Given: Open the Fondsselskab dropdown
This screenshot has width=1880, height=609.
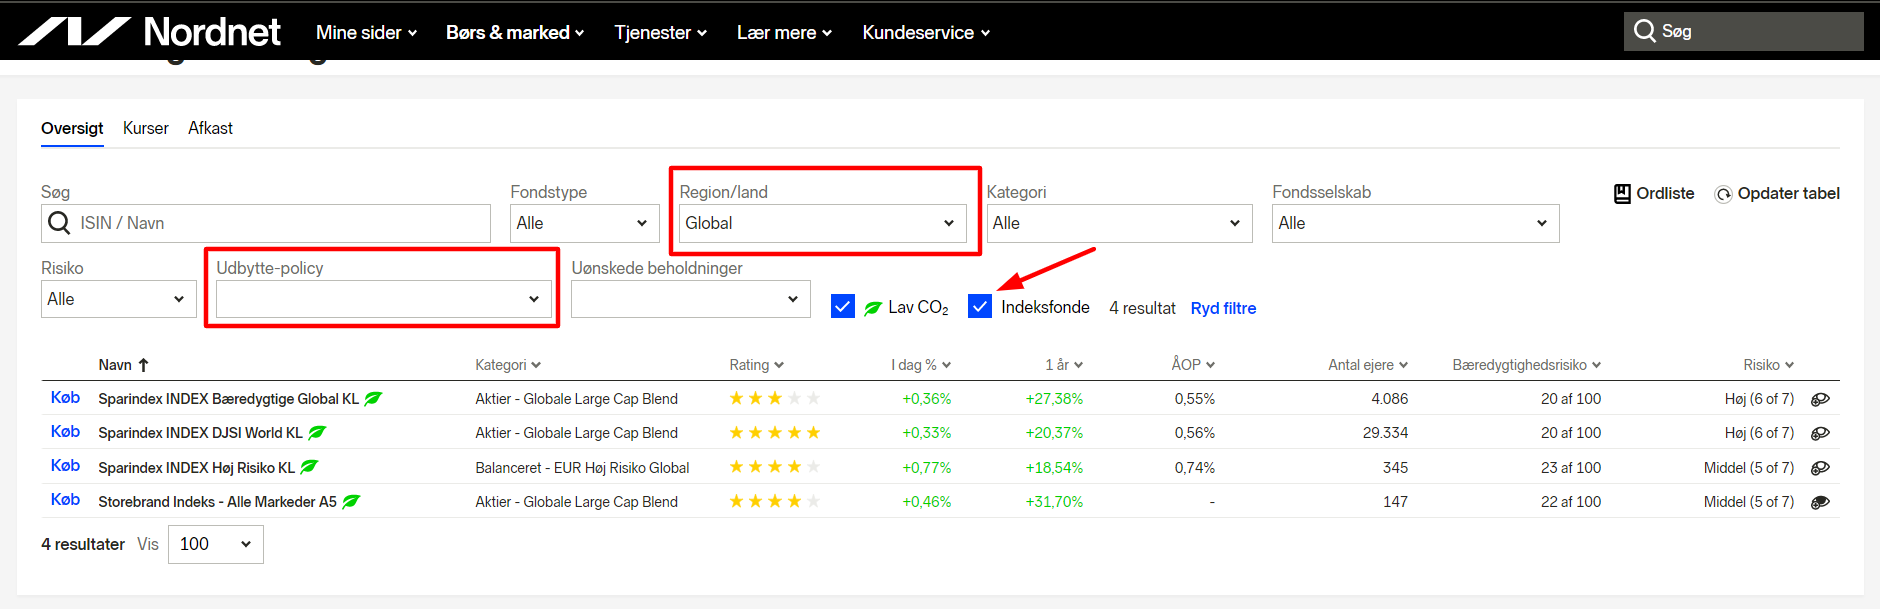Looking at the screenshot, I should [1416, 223].
